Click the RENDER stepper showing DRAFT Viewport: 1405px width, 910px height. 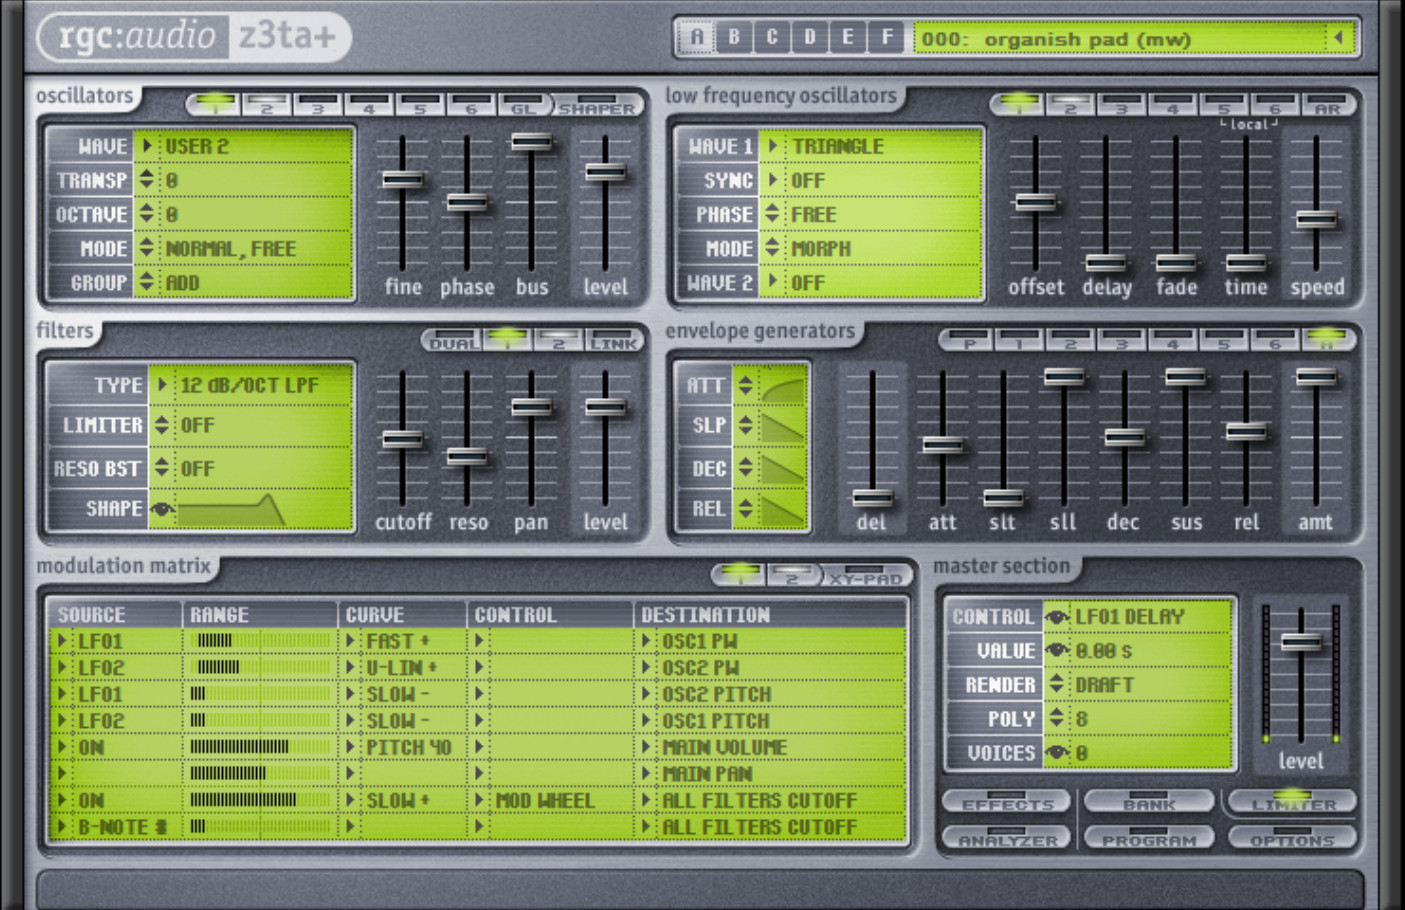coord(1057,685)
